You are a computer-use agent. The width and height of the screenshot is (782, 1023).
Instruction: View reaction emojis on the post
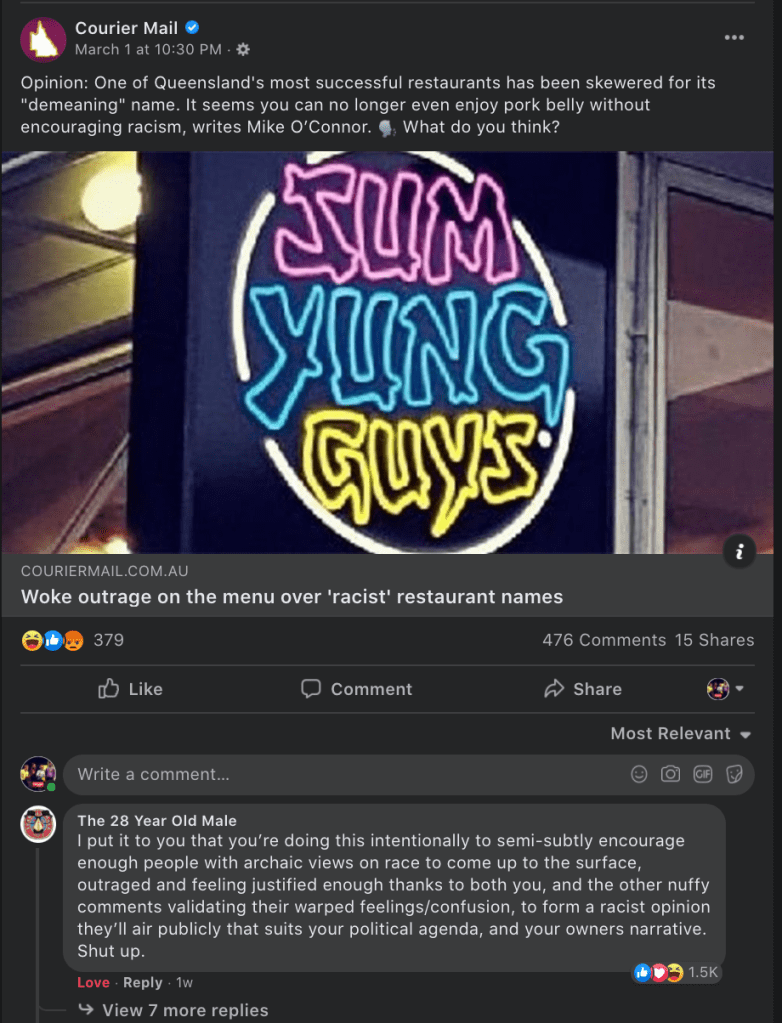pos(52,641)
